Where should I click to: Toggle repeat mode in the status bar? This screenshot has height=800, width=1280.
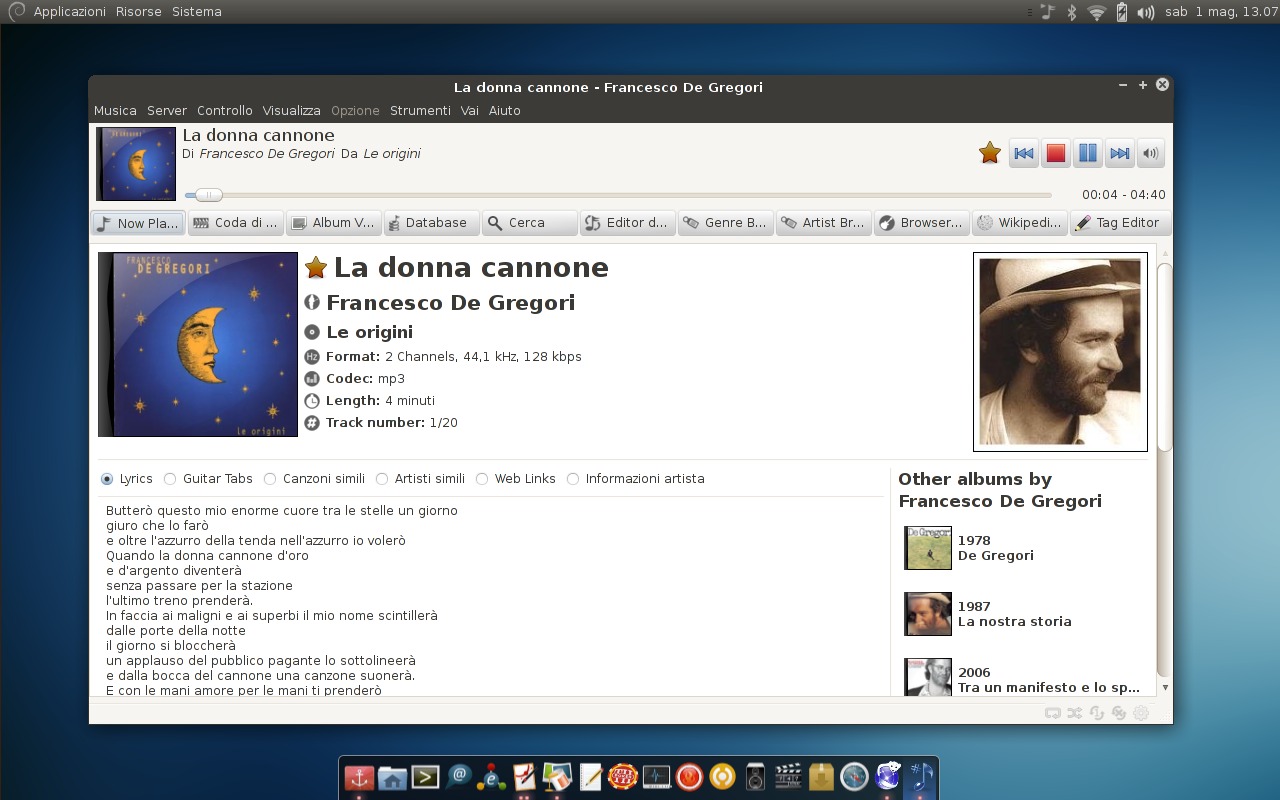pyautogui.click(x=1052, y=713)
